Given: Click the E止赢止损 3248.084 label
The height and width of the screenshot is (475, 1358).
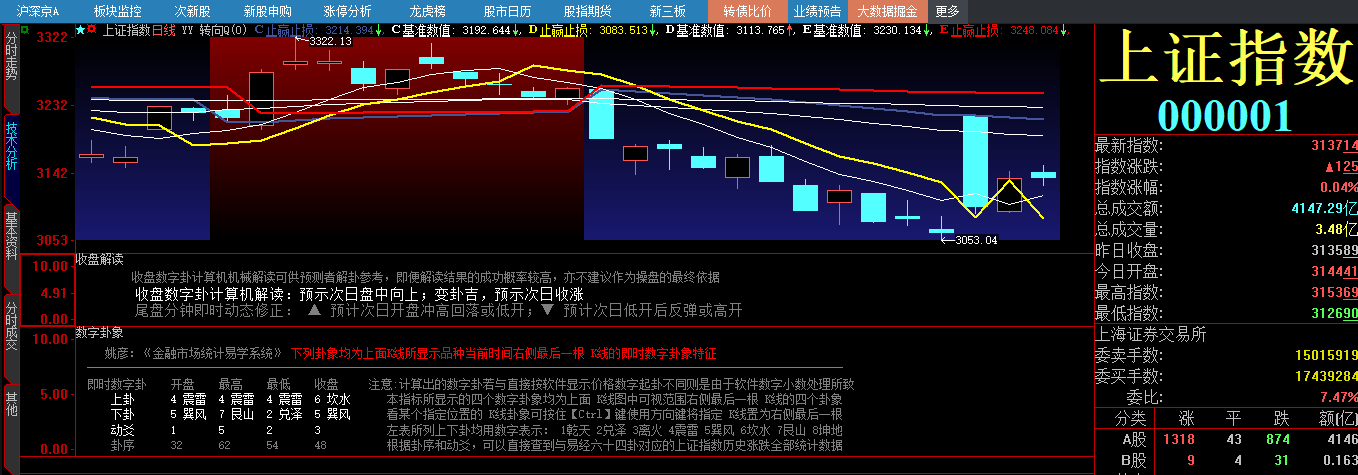Looking at the screenshot, I should pyautogui.click(x=1004, y=30).
